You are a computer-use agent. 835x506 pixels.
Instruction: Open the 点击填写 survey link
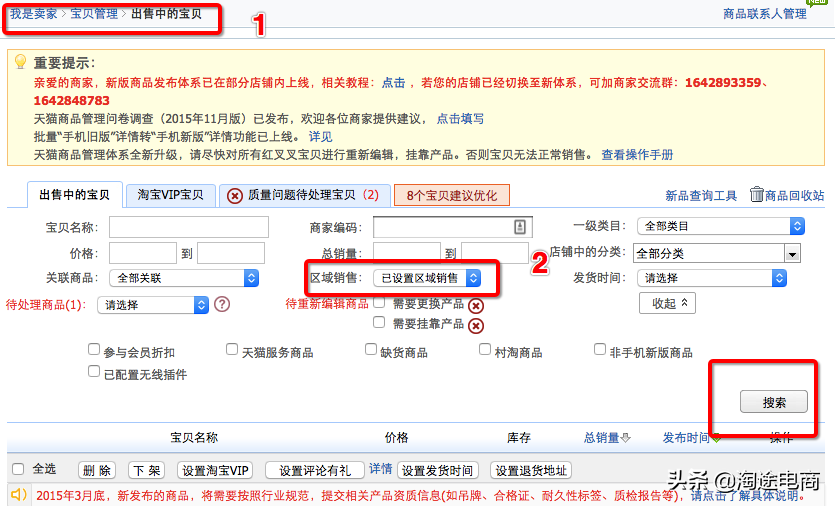[x=460, y=119]
